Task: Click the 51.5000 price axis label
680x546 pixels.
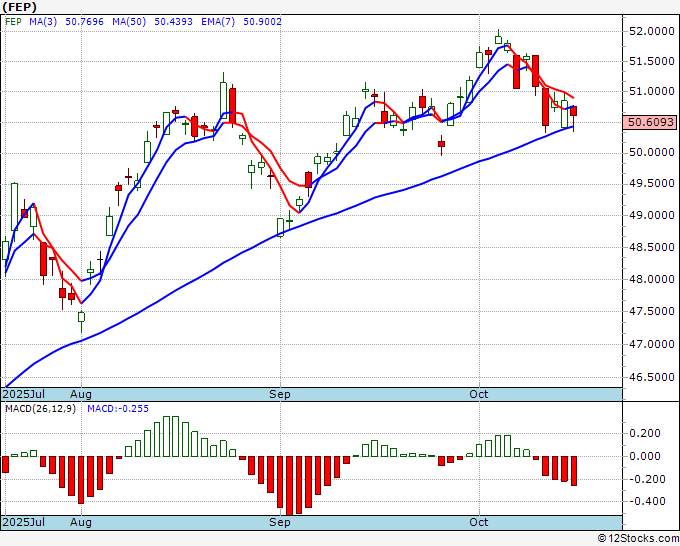Action: [652, 61]
